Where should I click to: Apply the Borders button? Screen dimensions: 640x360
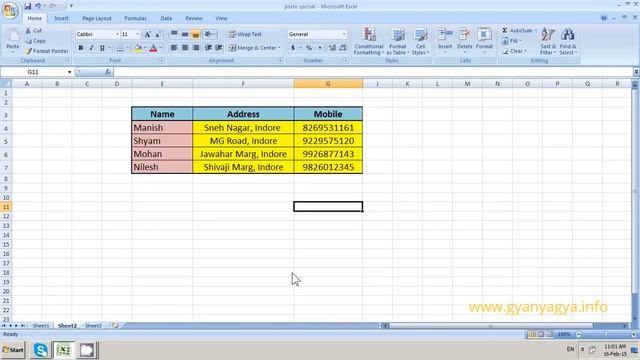pos(120,48)
